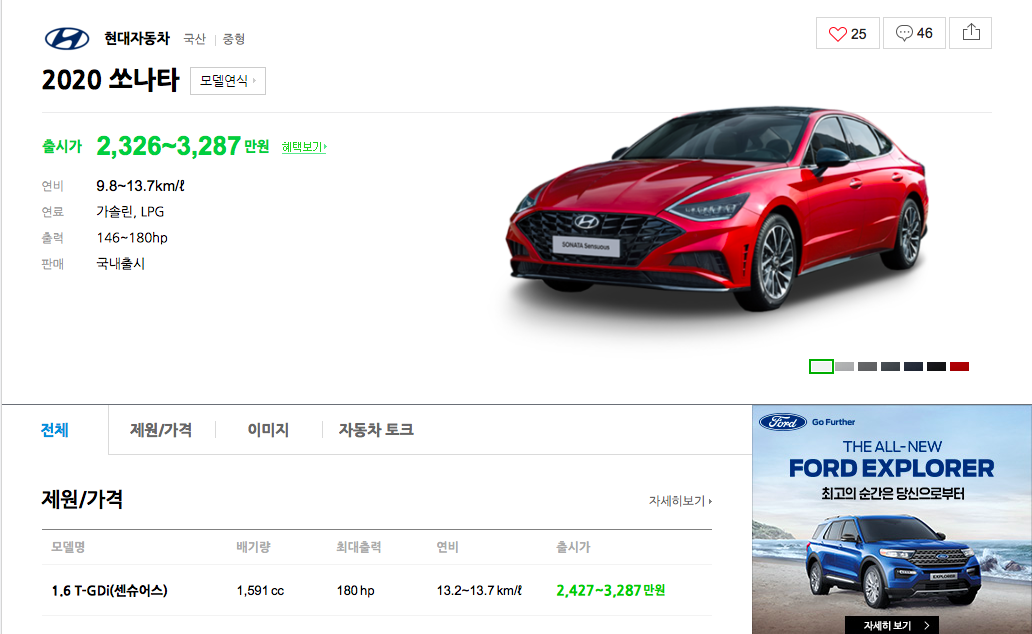The image size is (1032, 634).
Task: Click the 모델명 column header
Action: point(68,547)
